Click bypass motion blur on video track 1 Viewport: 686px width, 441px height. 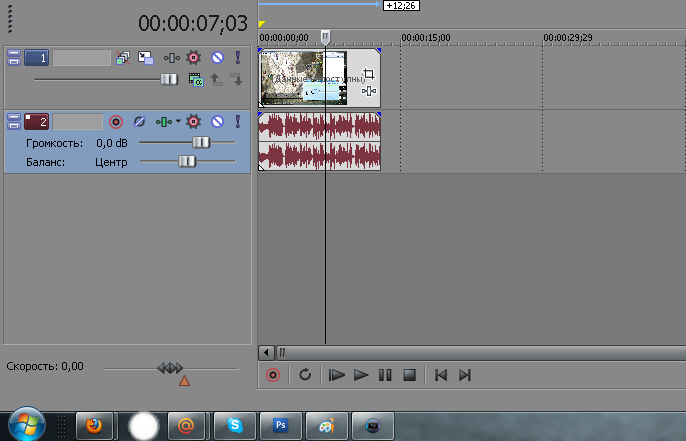click(x=123, y=58)
